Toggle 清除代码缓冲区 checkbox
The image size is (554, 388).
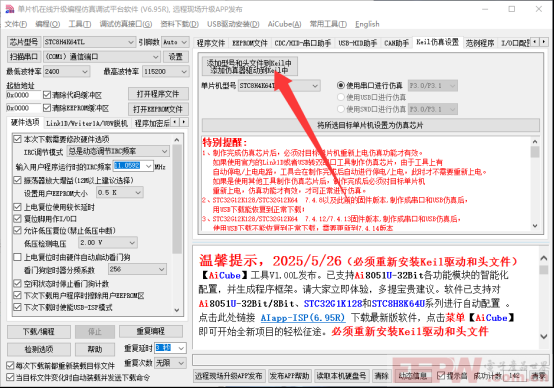47,95
